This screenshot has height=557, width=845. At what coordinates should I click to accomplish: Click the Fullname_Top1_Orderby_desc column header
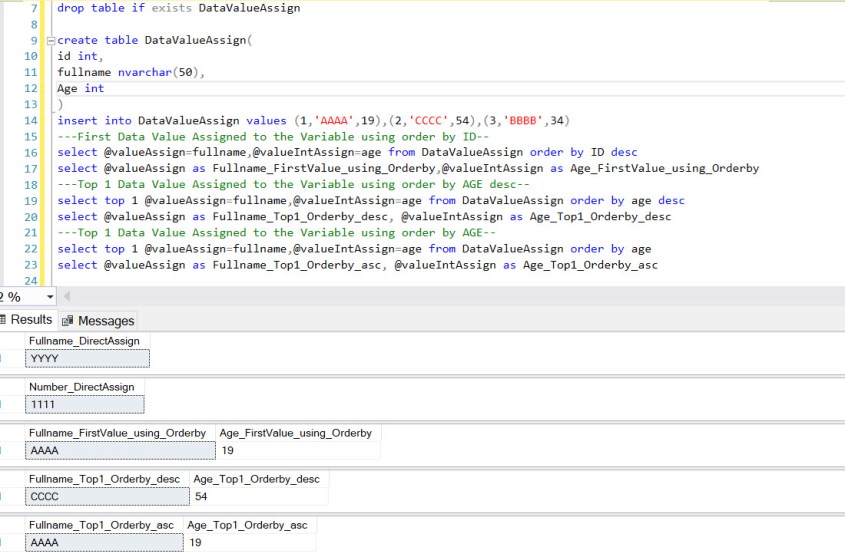107,479
